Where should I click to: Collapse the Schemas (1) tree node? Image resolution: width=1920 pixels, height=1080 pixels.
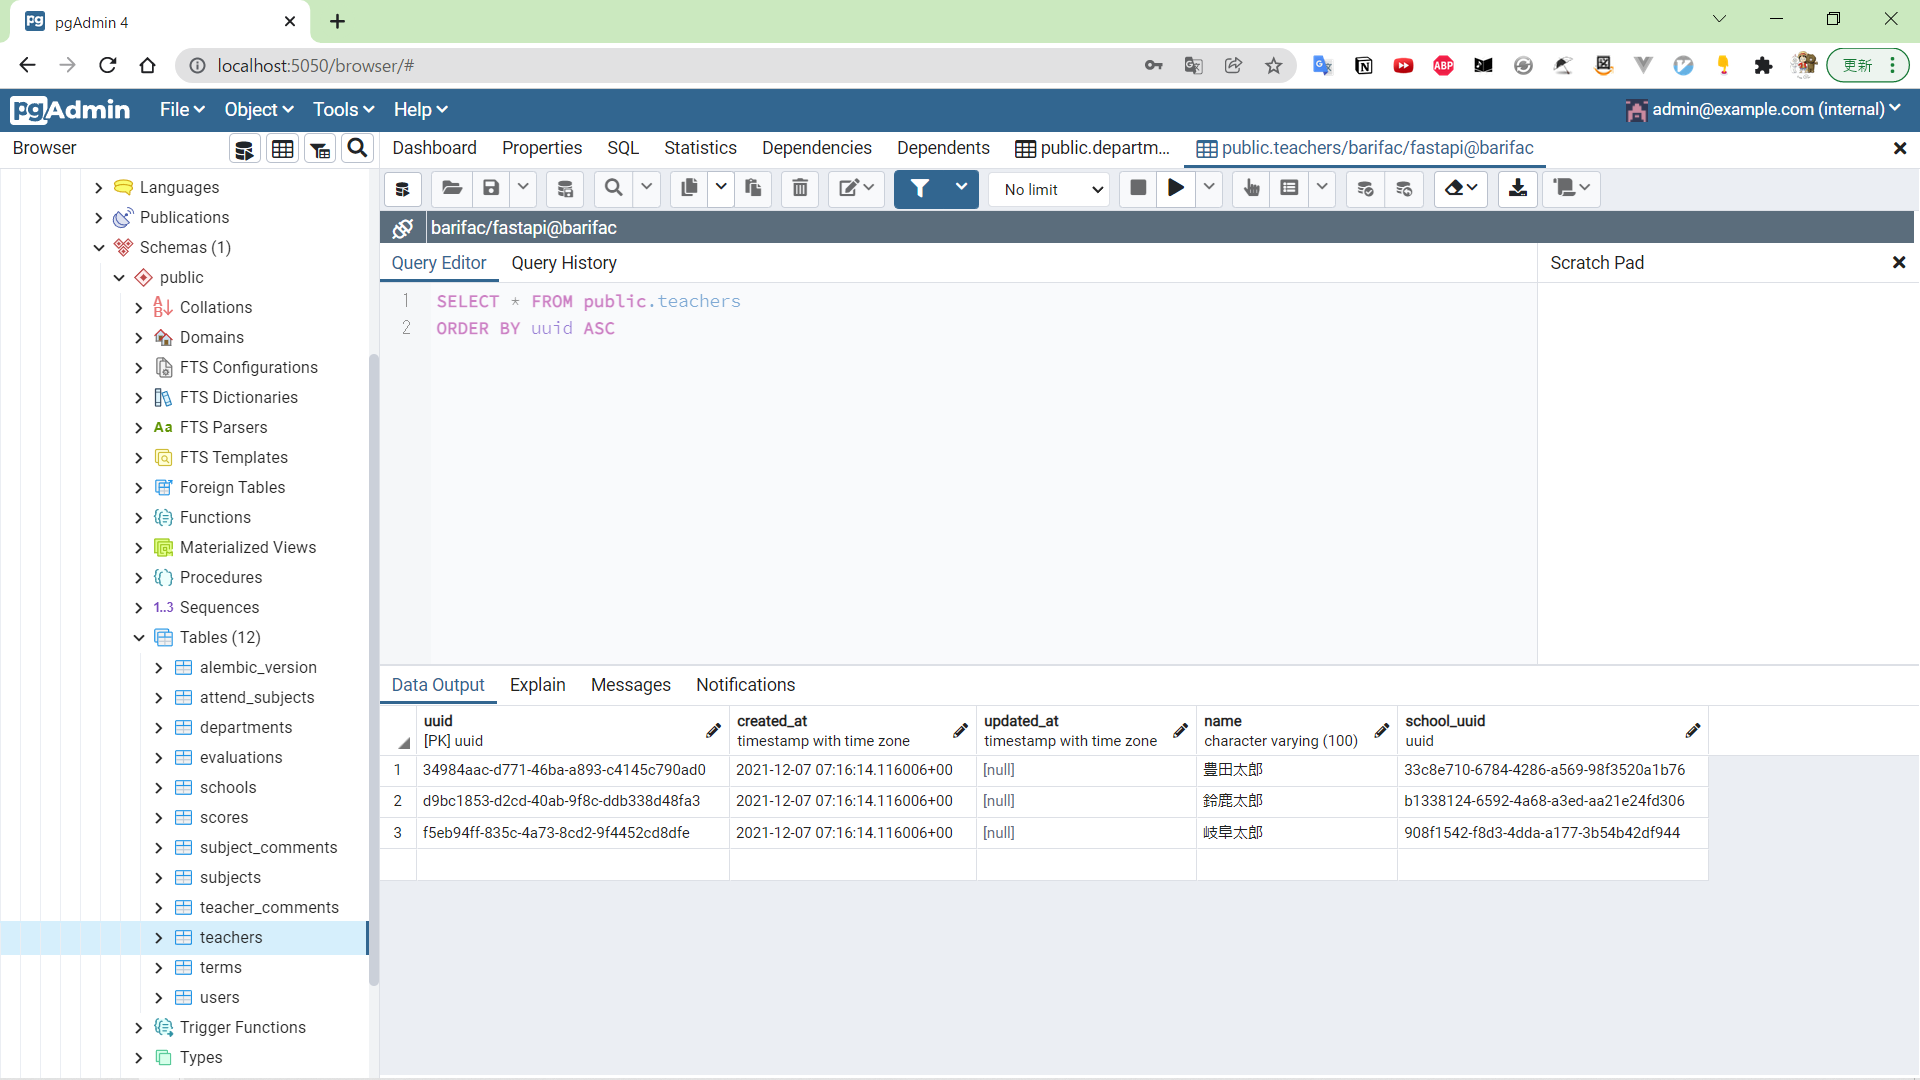[x=98, y=248]
